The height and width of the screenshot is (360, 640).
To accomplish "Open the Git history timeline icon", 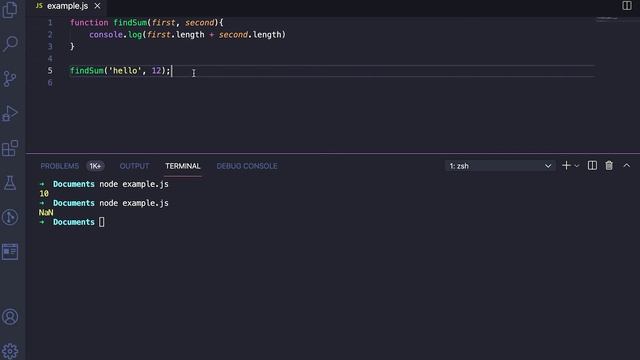I will pos(10,217).
